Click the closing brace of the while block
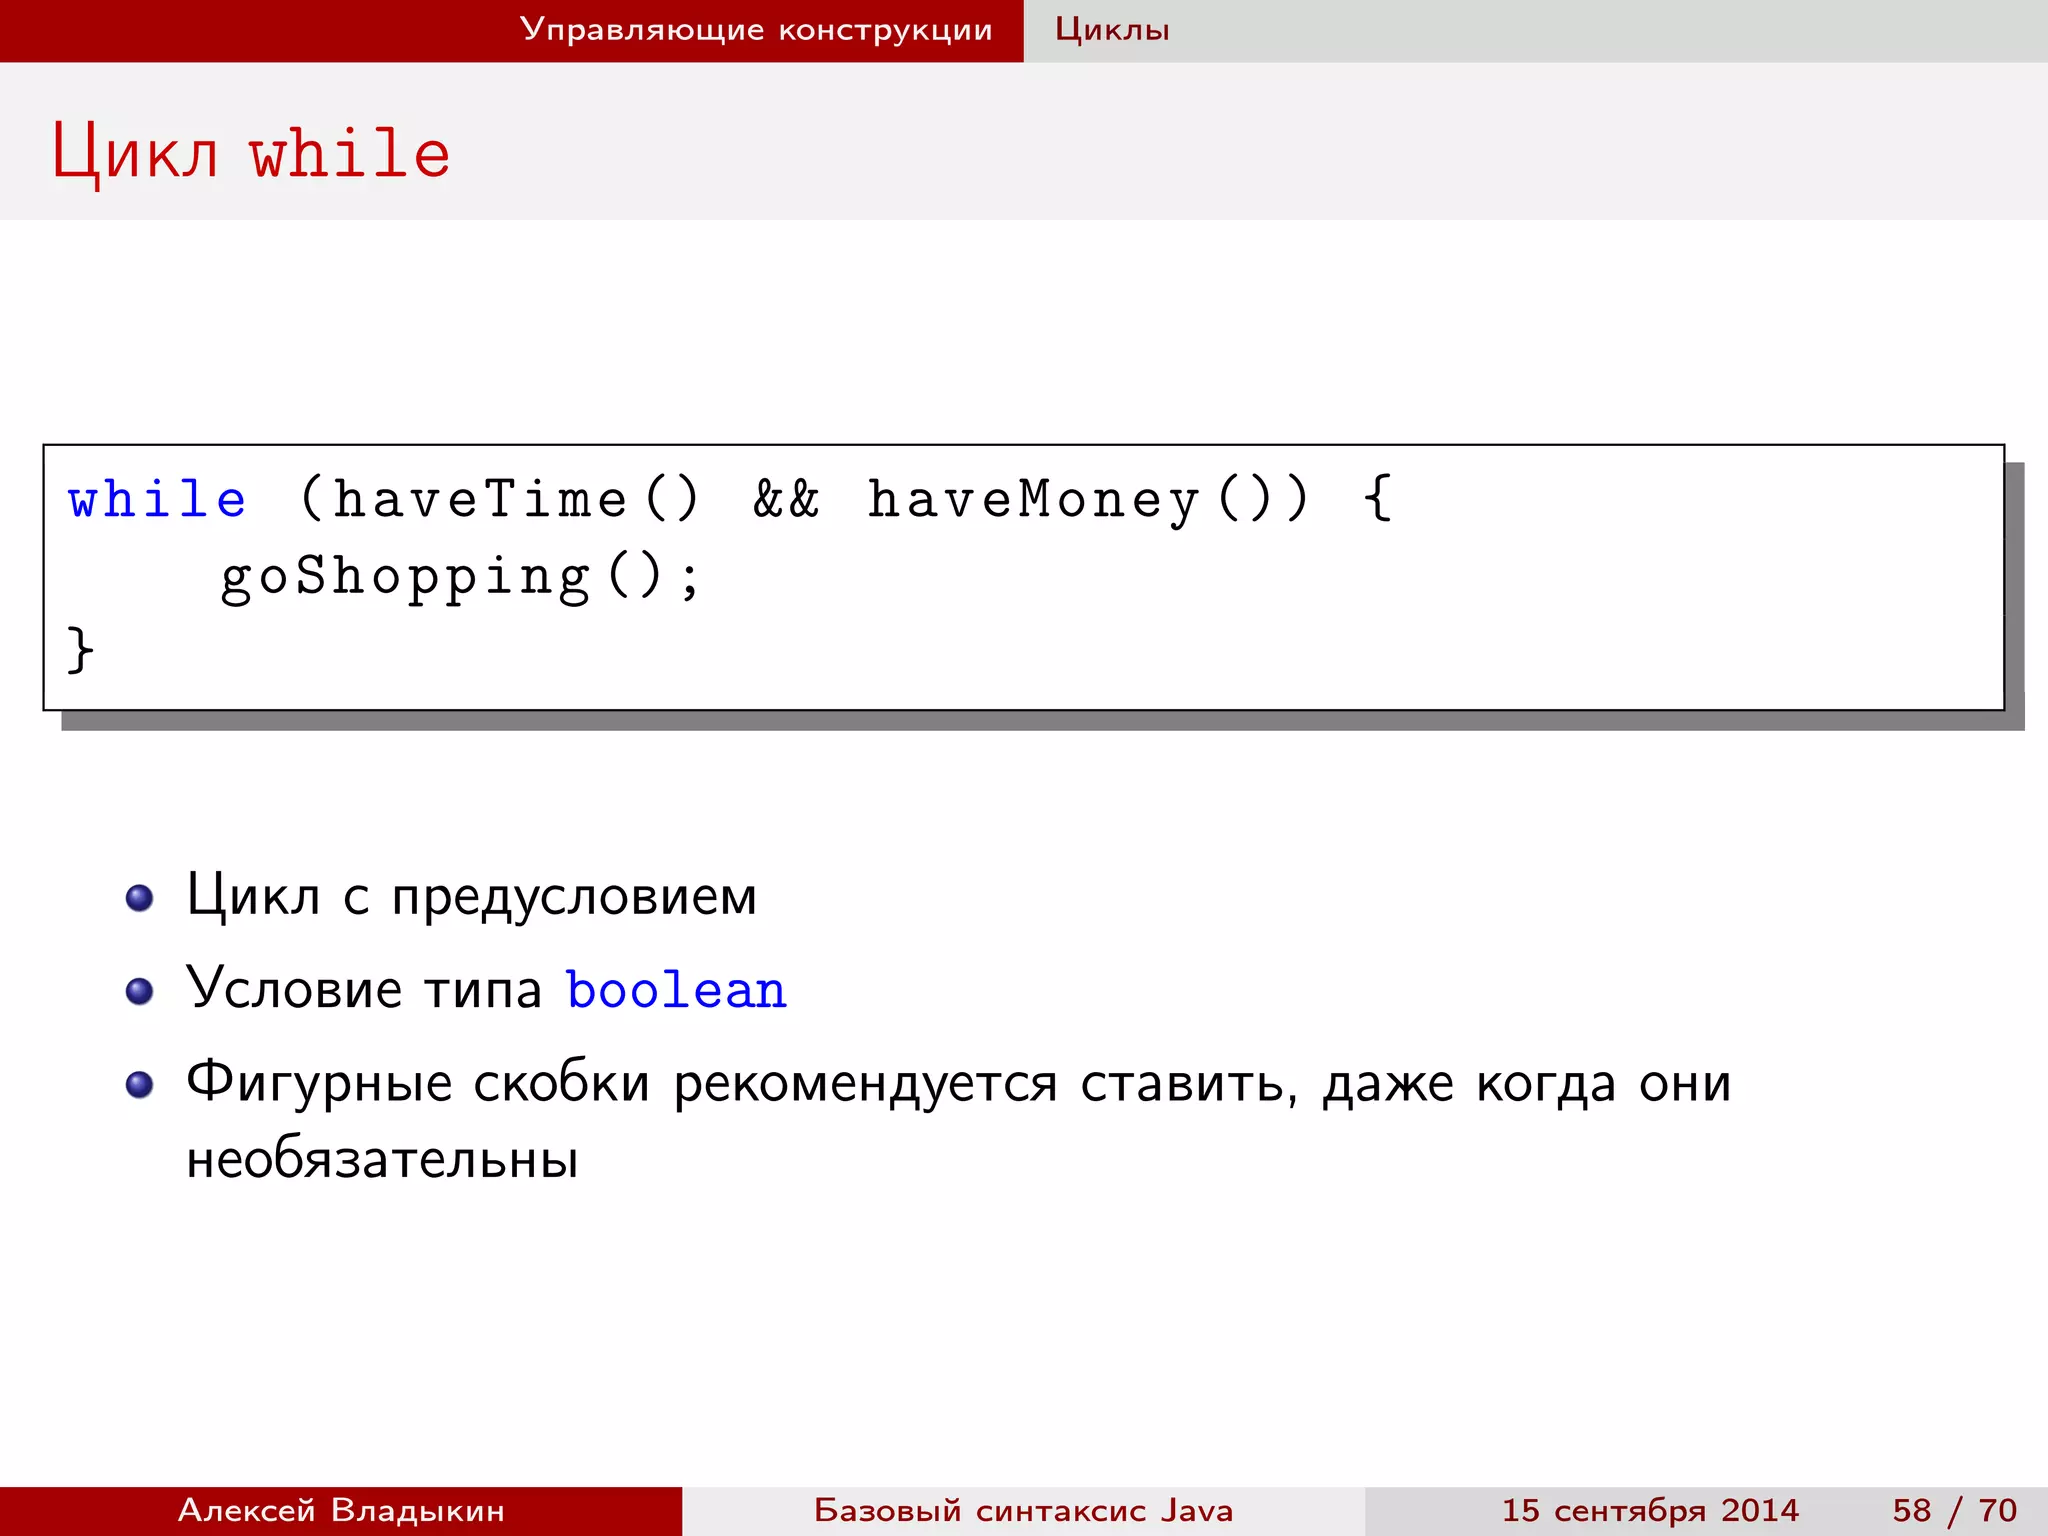2048x1536 pixels. [x=80, y=650]
